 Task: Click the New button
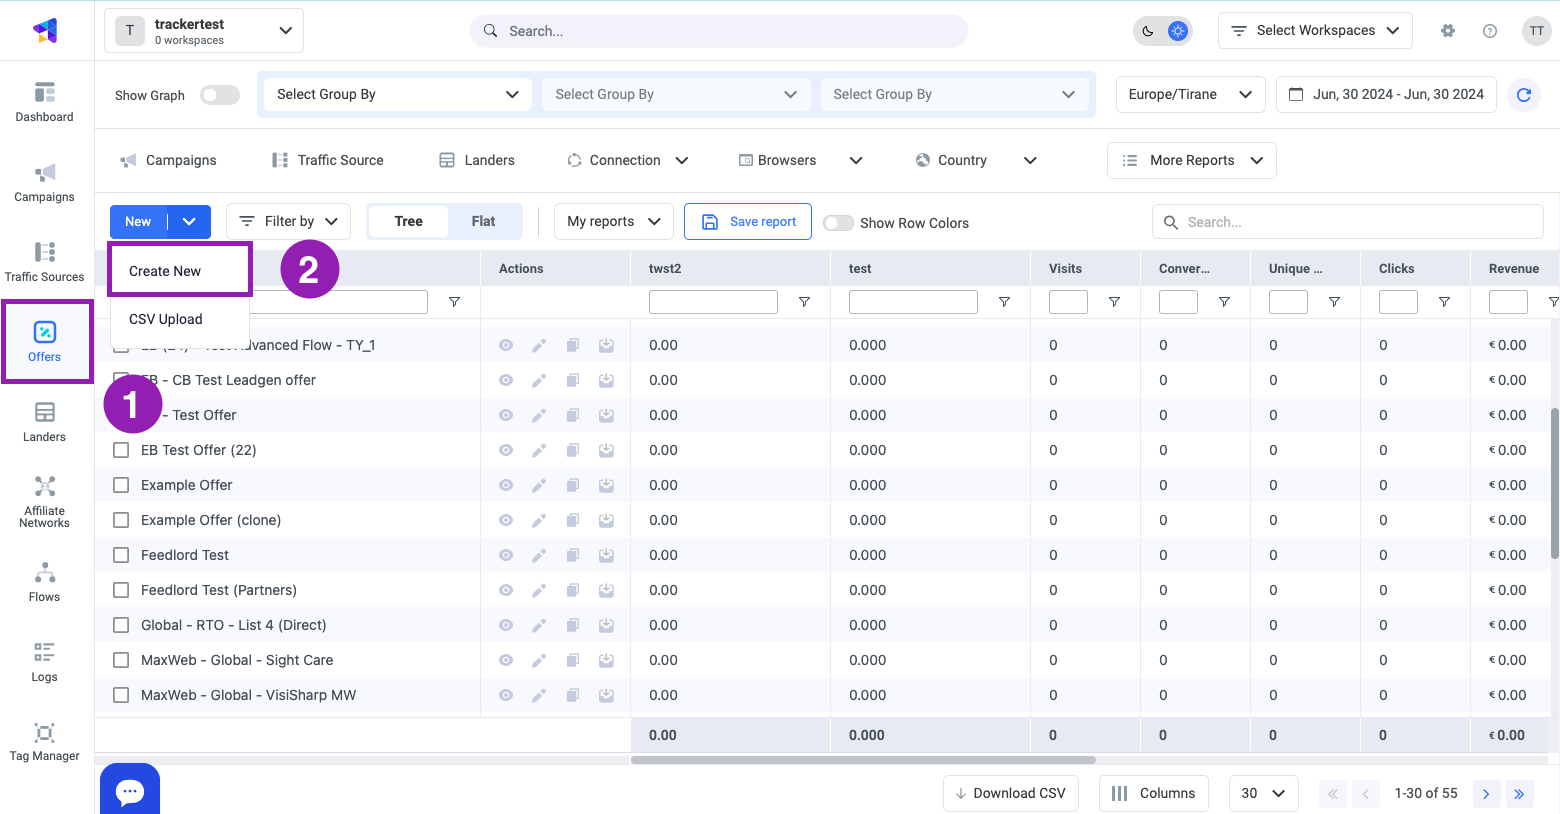click(138, 221)
